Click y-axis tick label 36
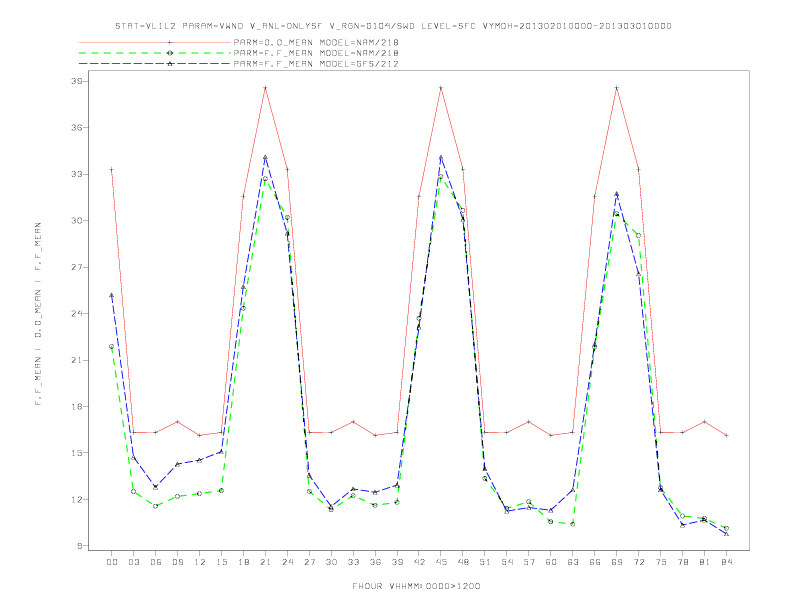 76,128
